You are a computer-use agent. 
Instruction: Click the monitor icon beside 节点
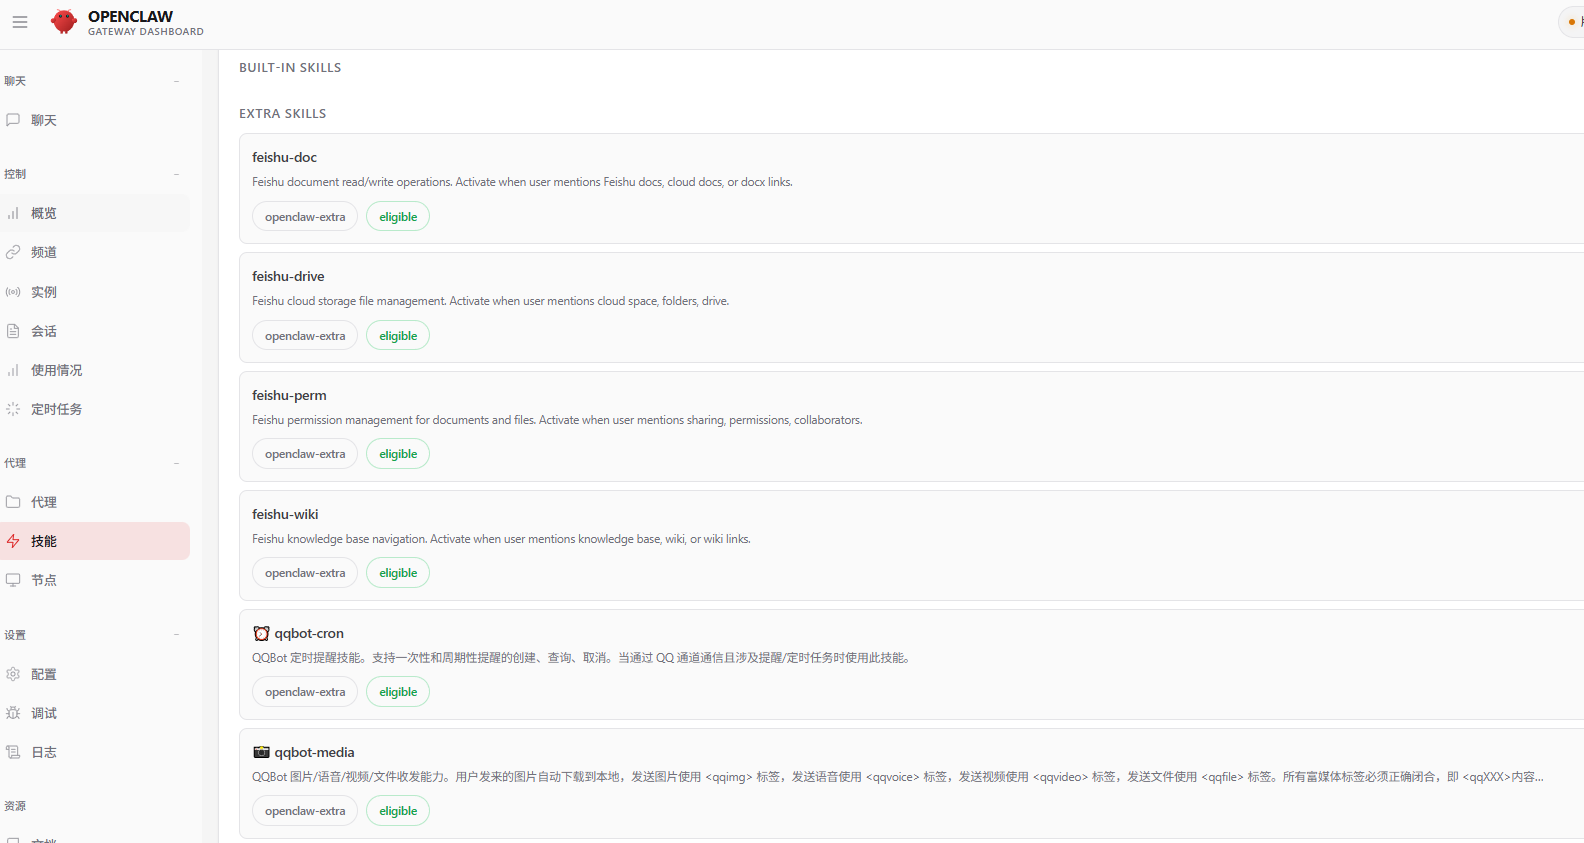point(13,580)
